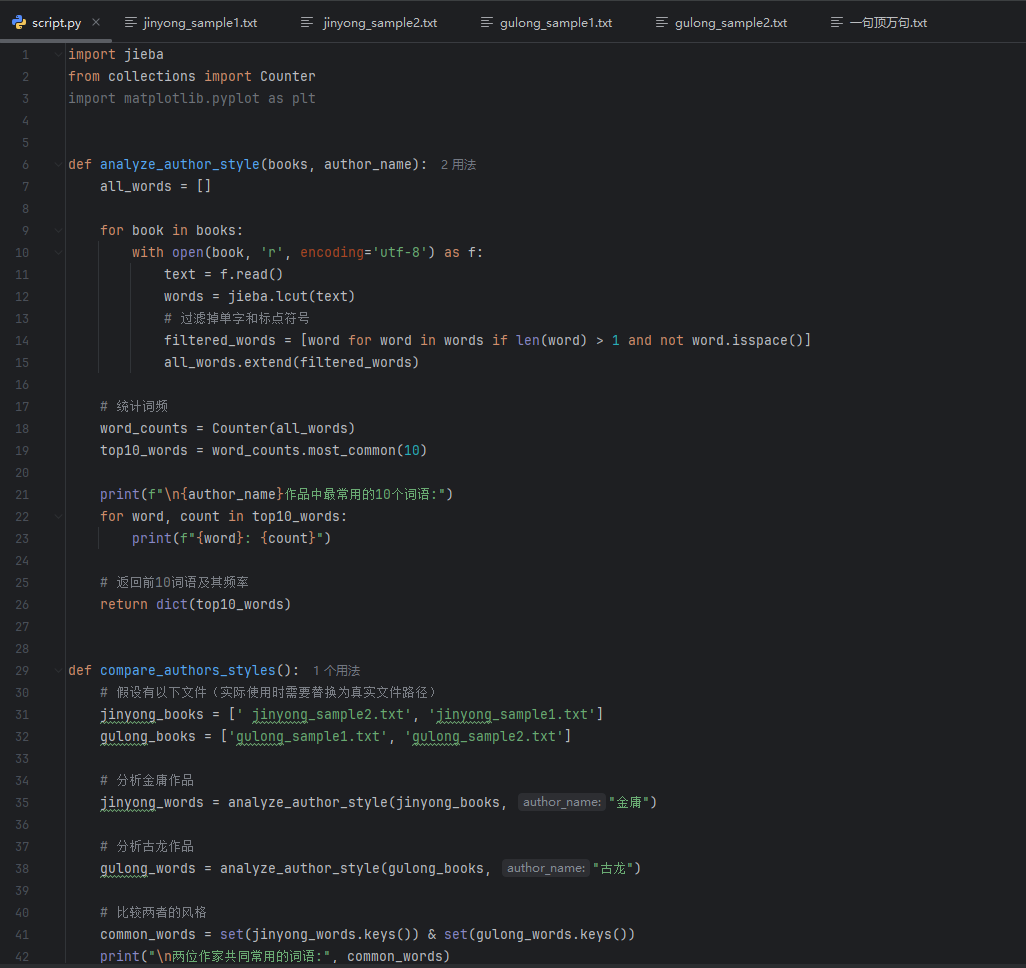Click the '2 用法' usages hint
The image size is (1026, 968).
(x=458, y=165)
